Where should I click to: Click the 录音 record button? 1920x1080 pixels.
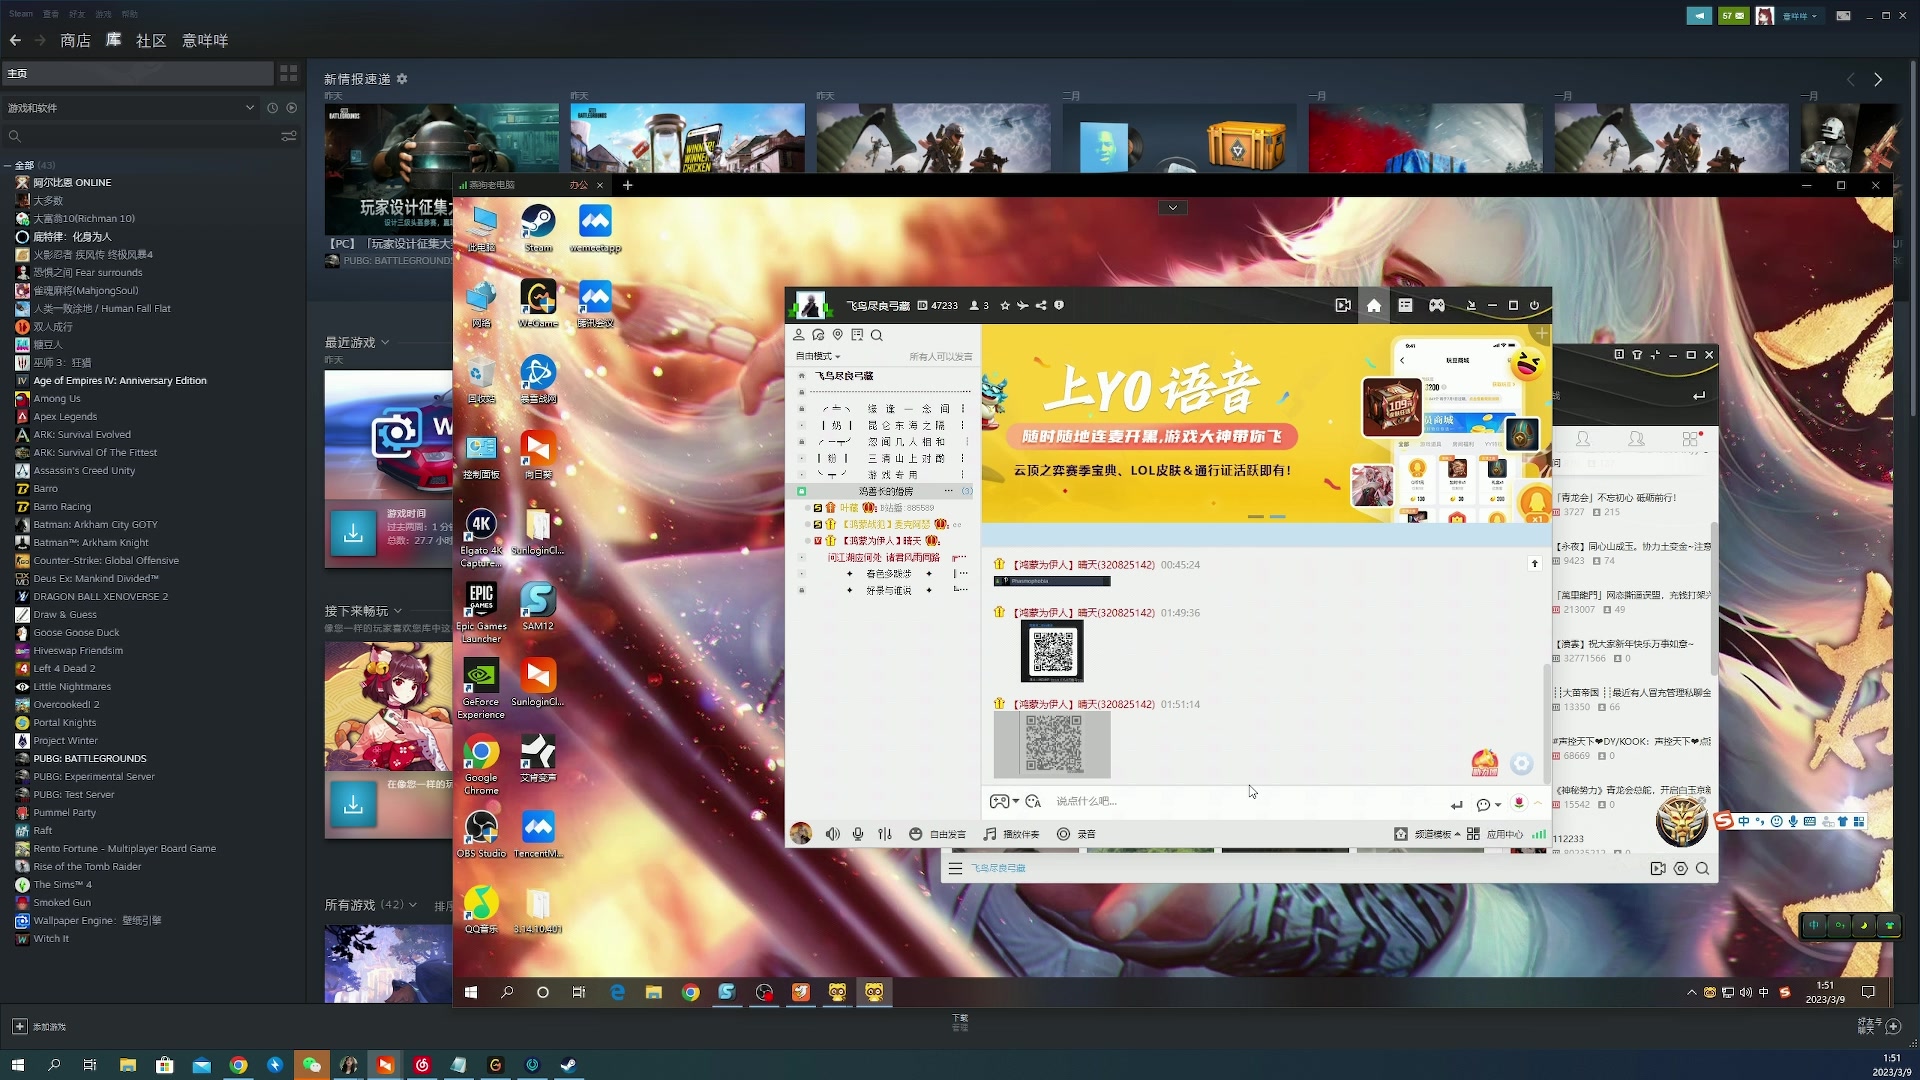click(1077, 834)
